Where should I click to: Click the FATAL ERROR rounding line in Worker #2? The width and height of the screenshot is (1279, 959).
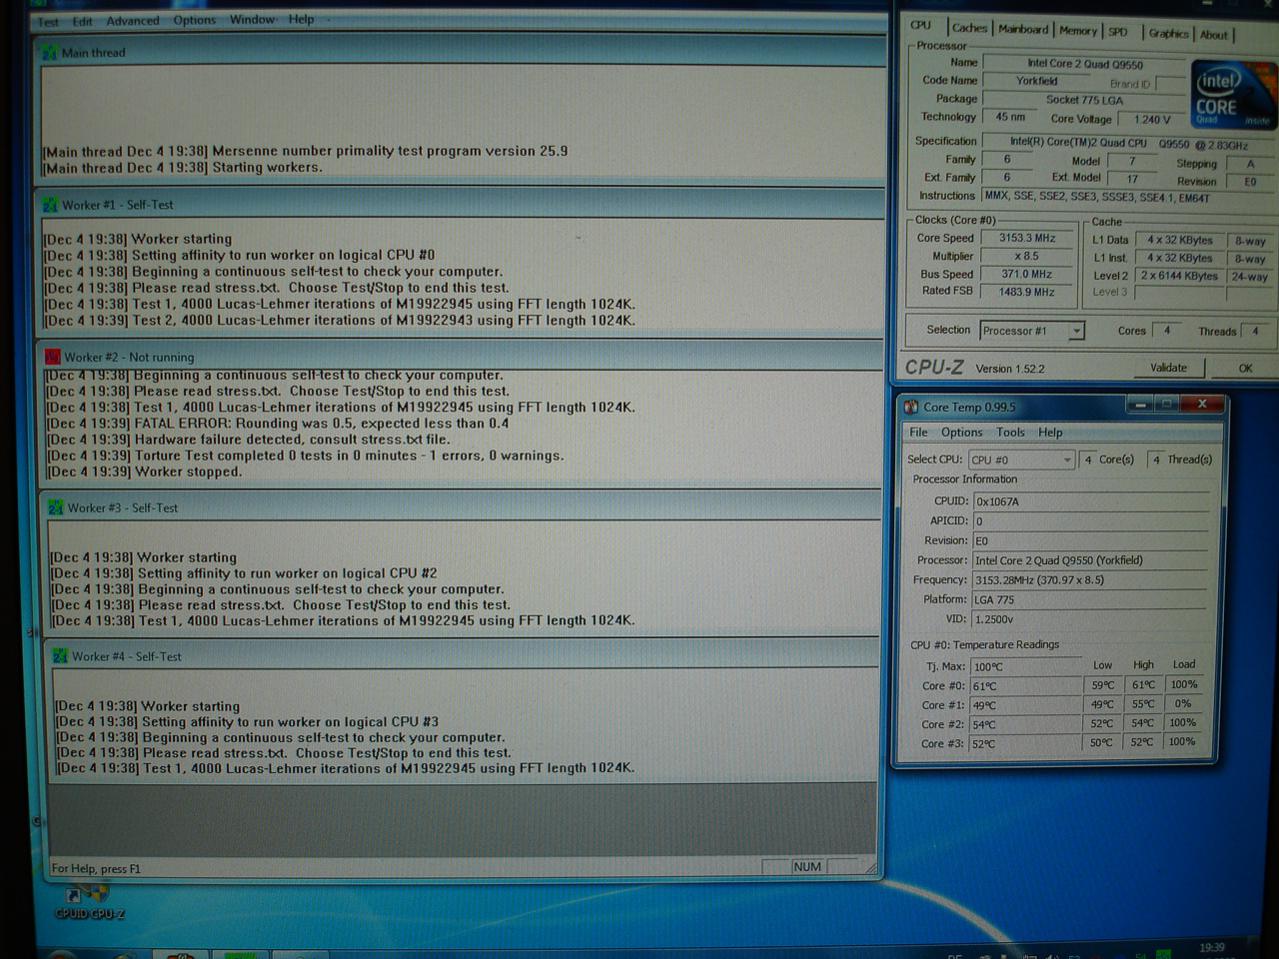point(279,423)
